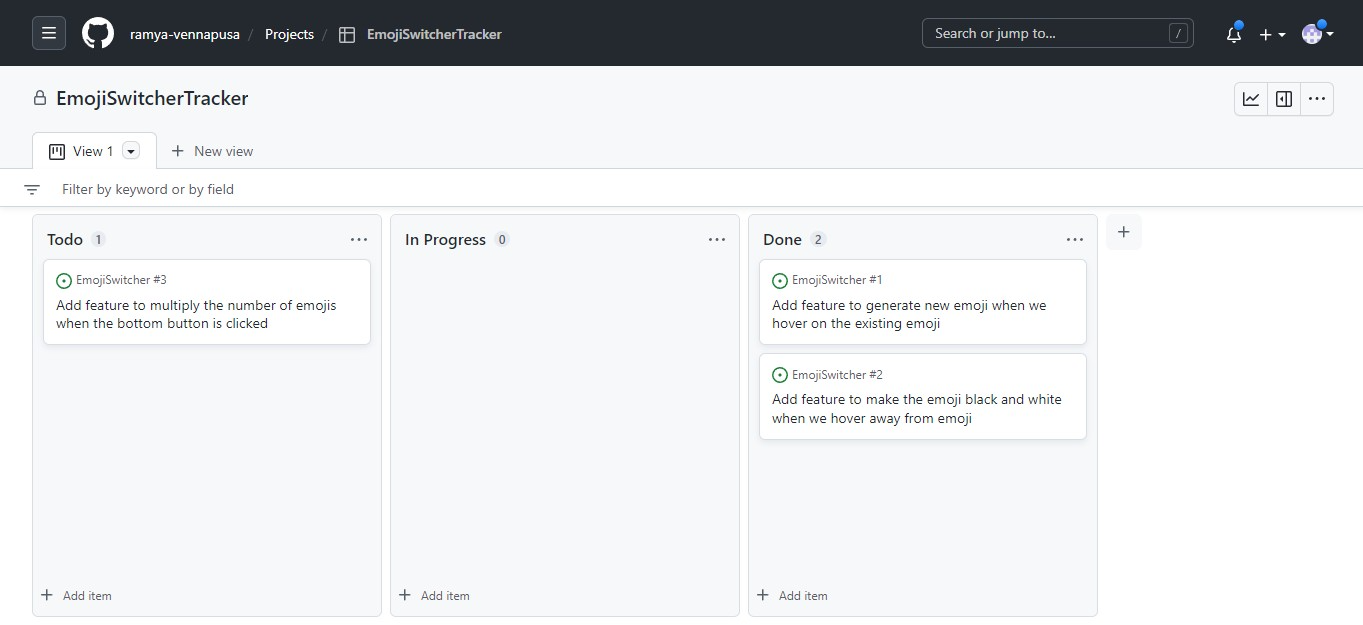Go to GitHub home via Octocat logo

[97, 33]
